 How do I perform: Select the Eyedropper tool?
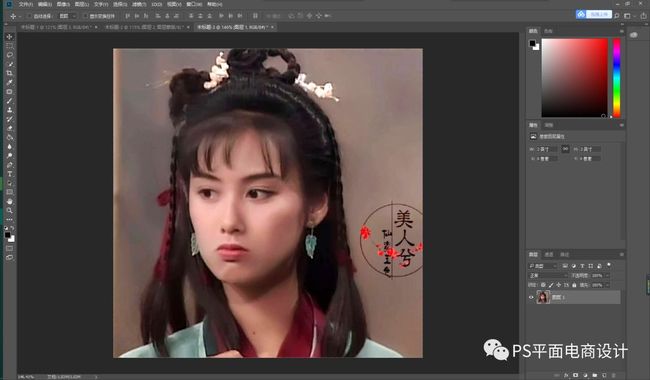tap(9, 82)
